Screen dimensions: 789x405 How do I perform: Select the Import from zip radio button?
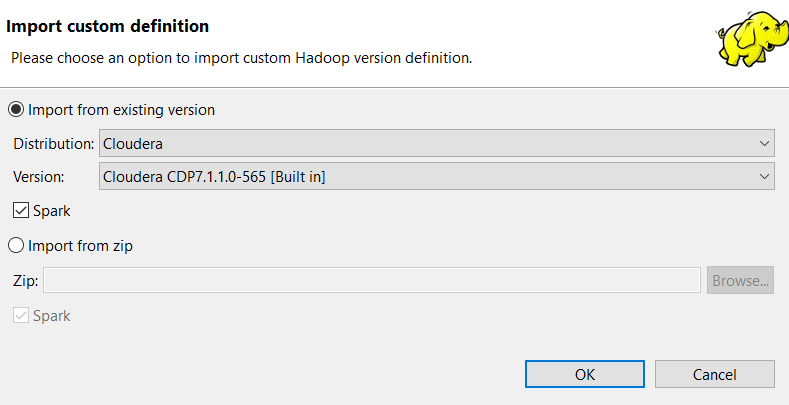tap(16, 245)
